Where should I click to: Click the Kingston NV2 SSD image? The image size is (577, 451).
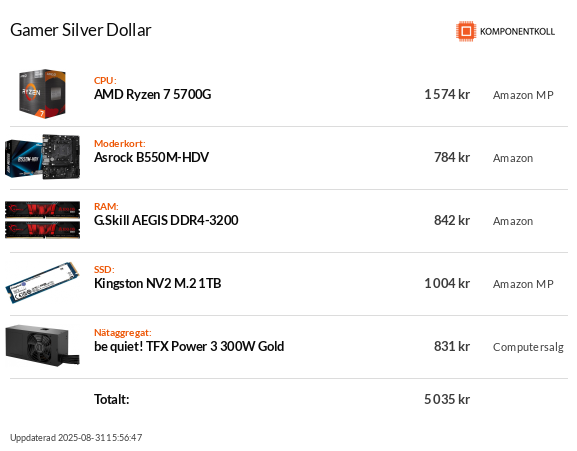[x=42, y=283]
